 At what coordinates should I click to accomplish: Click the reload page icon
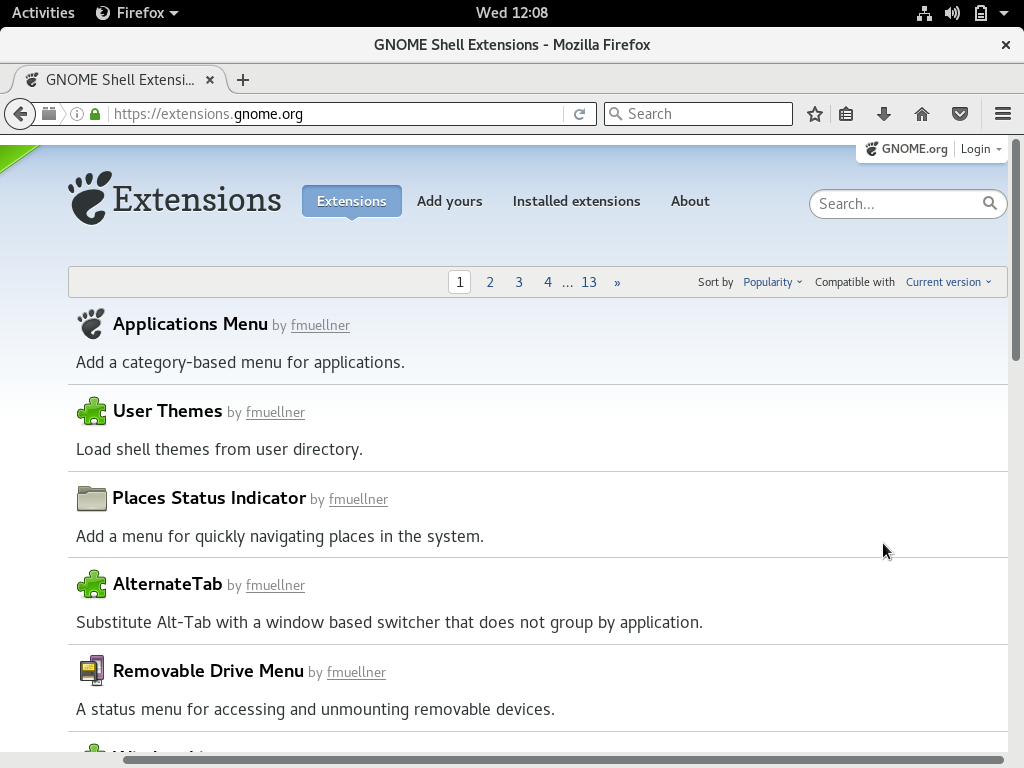tap(579, 114)
